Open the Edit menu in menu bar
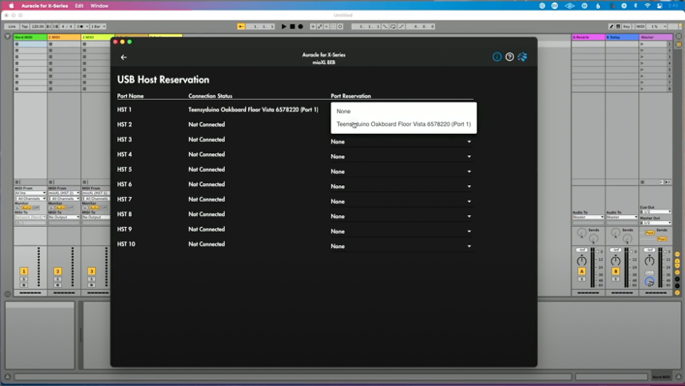 (79, 6)
